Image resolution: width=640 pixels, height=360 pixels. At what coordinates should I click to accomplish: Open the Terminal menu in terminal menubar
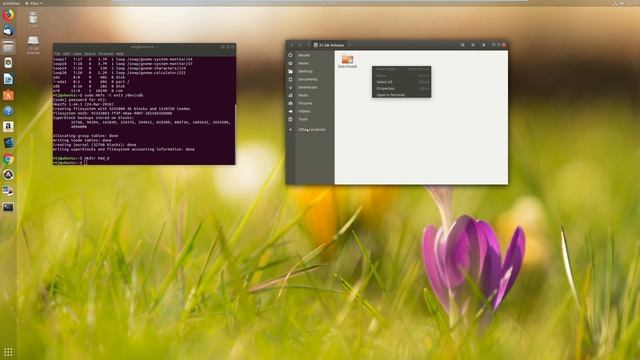point(105,53)
